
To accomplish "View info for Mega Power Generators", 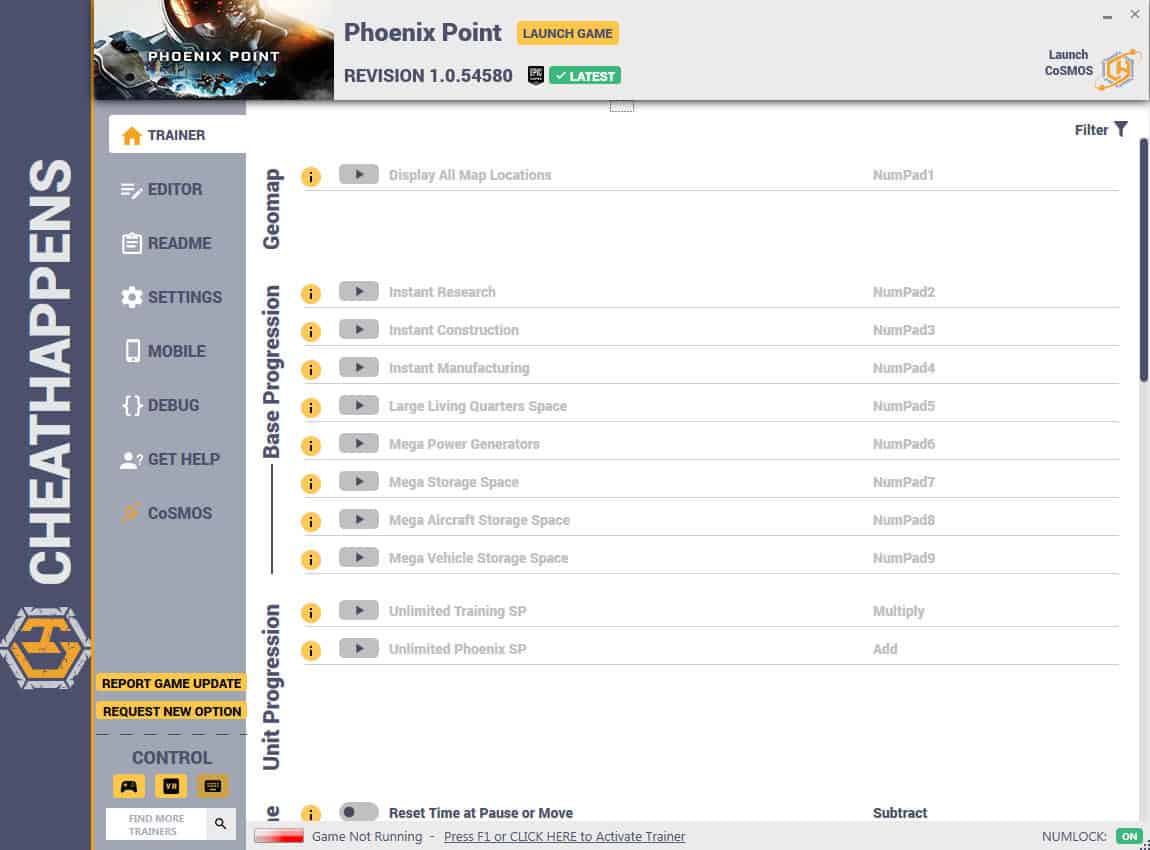I will tap(311, 445).
